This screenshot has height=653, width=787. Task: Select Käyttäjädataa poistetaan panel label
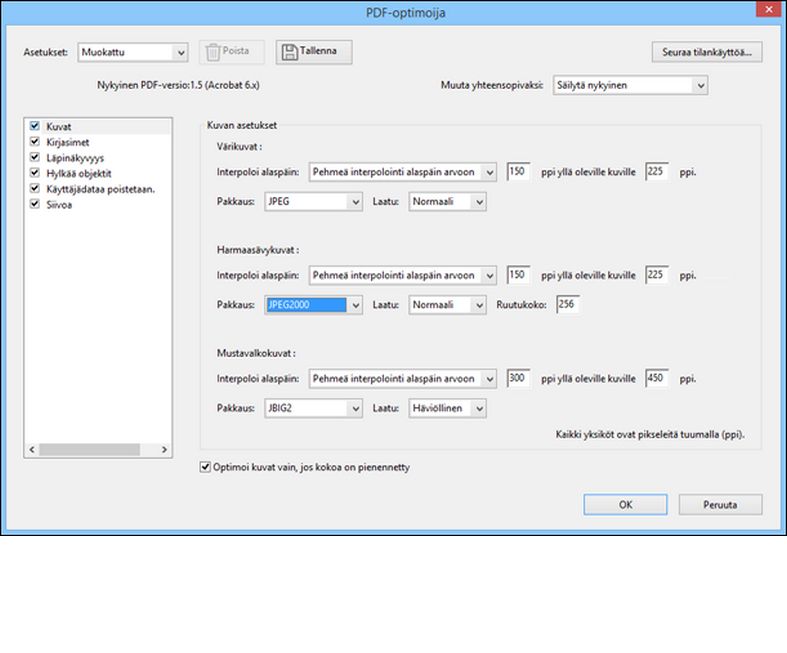coord(100,189)
